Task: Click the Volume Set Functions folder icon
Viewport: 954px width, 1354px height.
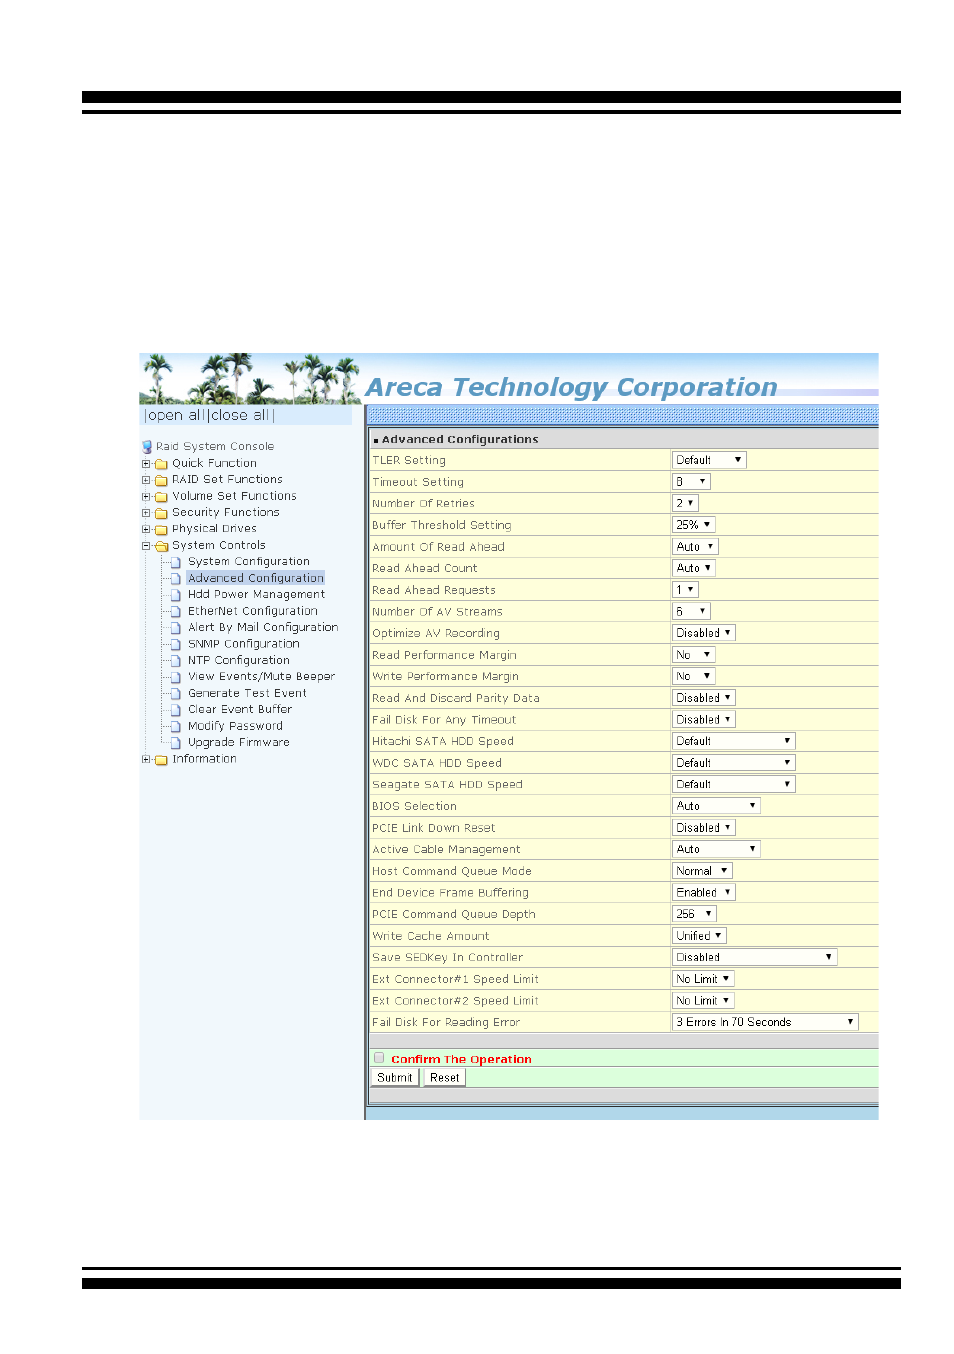Action: click(x=161, y=497)
